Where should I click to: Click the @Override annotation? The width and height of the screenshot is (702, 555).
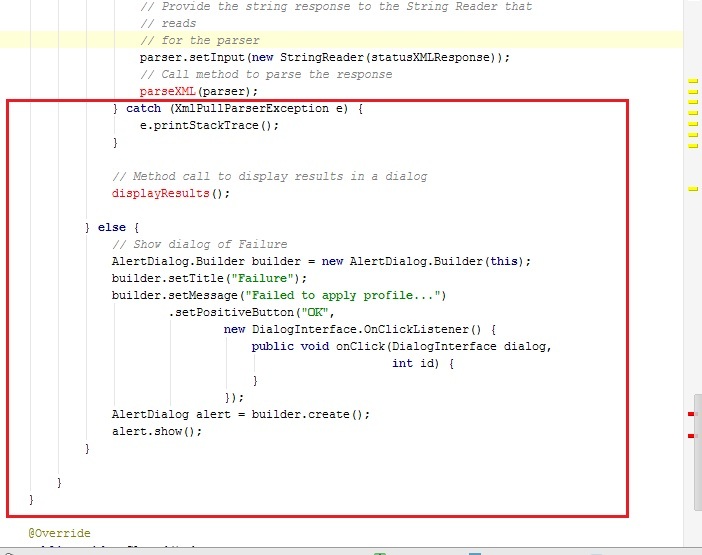(x=59, y=534)
